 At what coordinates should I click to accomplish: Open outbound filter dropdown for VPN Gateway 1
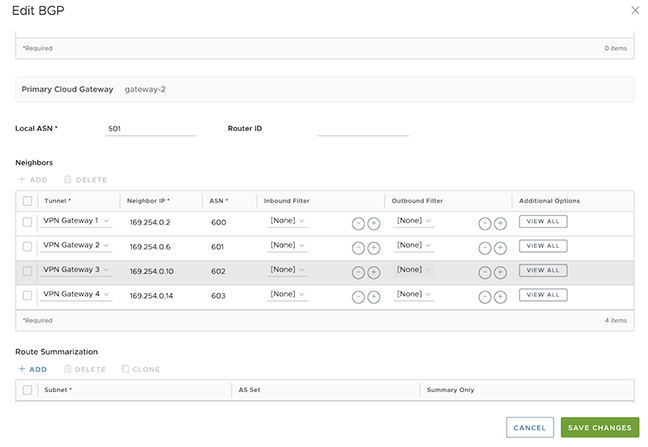[414, 221]
